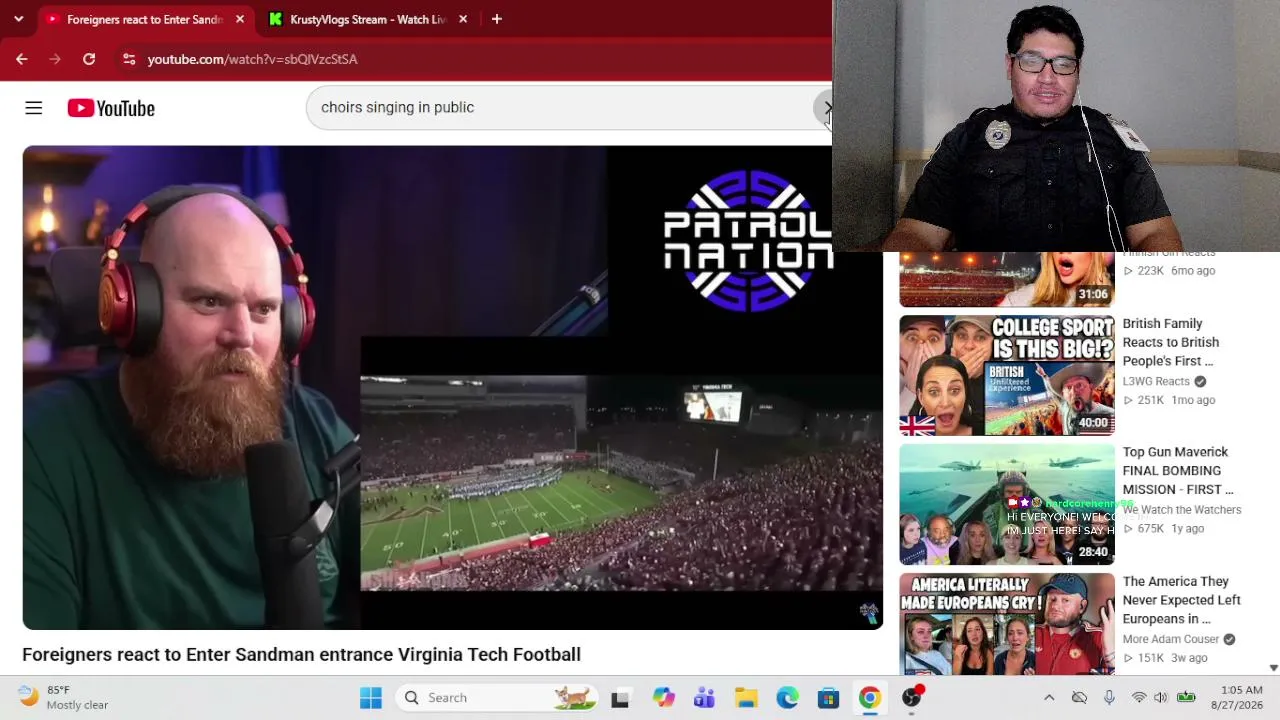This screenshot has width=1280, height=720.
Task: Open The America They Never Expected title
Action: click(x=1181, y=600)
